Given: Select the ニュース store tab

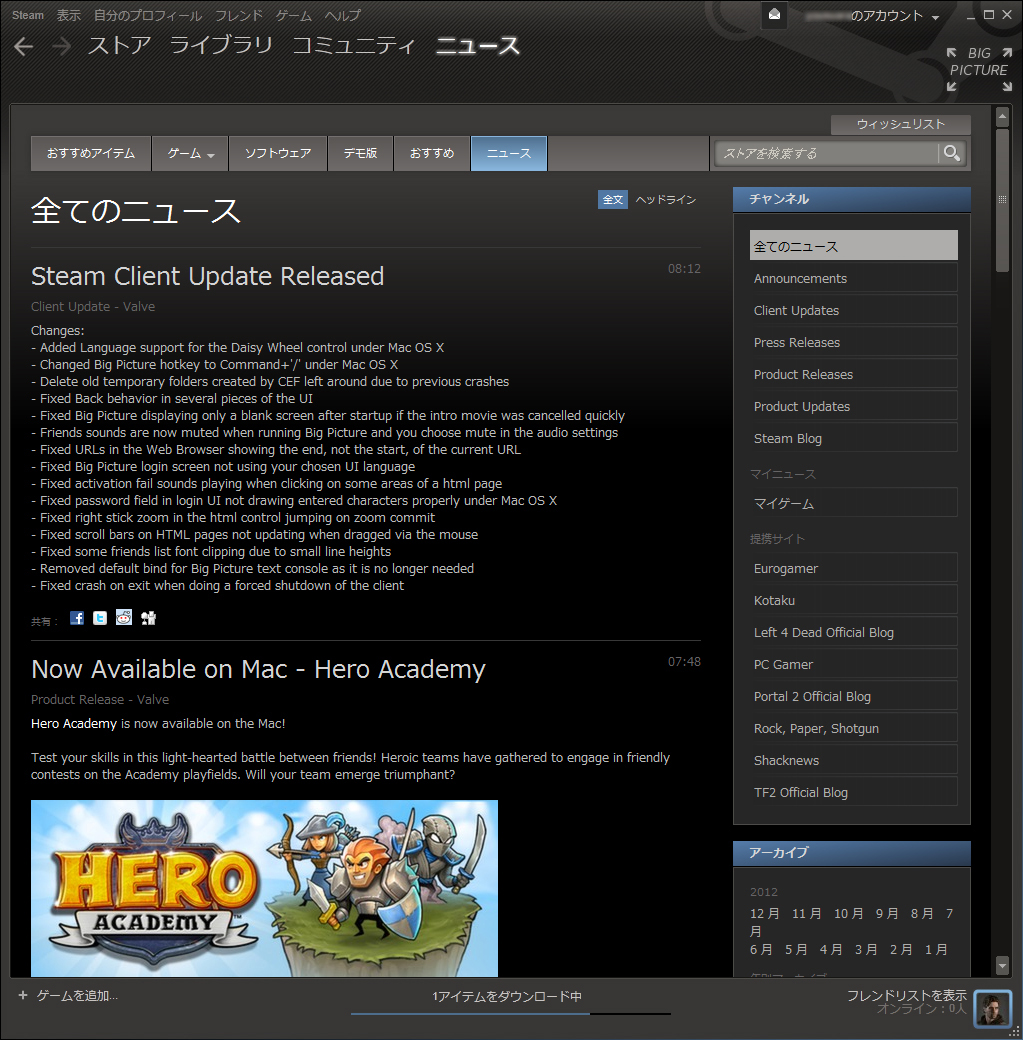Looking at the screenshot, I should pyautogui.click(x=509, y=153).
